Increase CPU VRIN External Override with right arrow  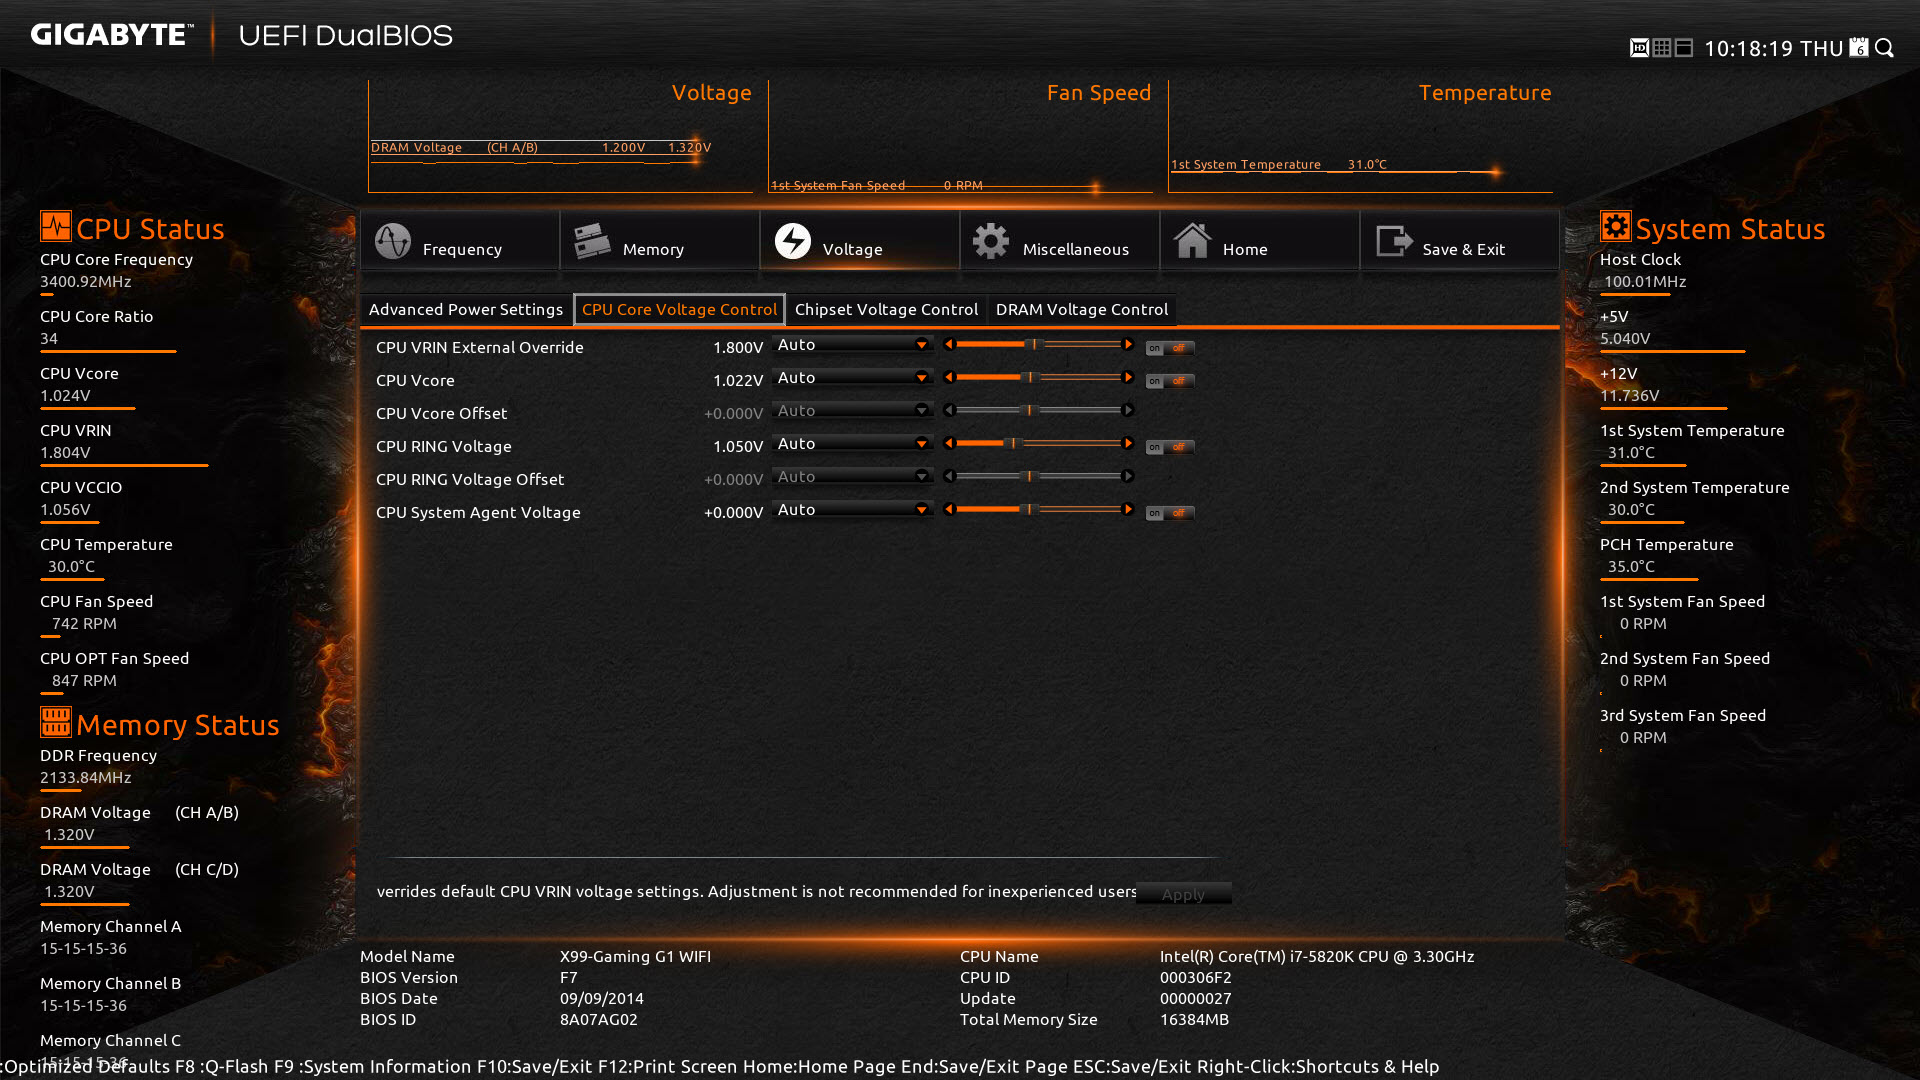click(x=1128, y=345)
